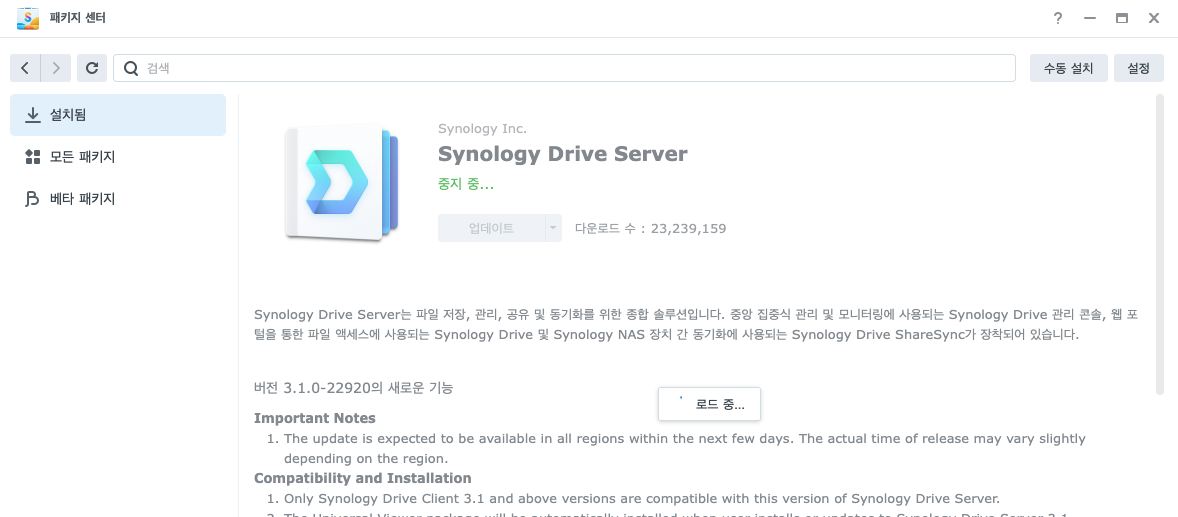Maximize the Package Center window

coord(1122,18)
